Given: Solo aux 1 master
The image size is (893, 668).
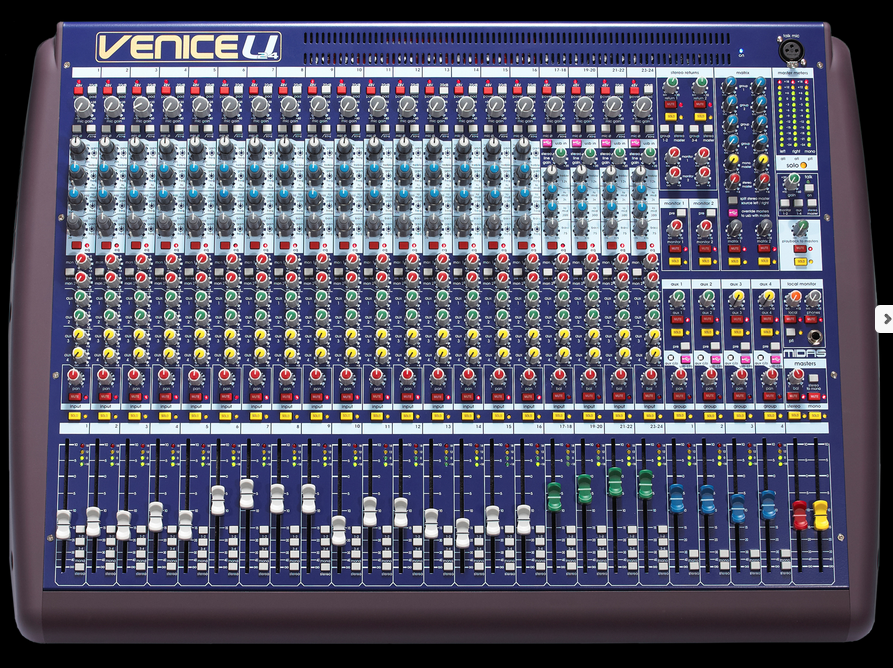Looking at the screenshot, I should tap(677, 332).
